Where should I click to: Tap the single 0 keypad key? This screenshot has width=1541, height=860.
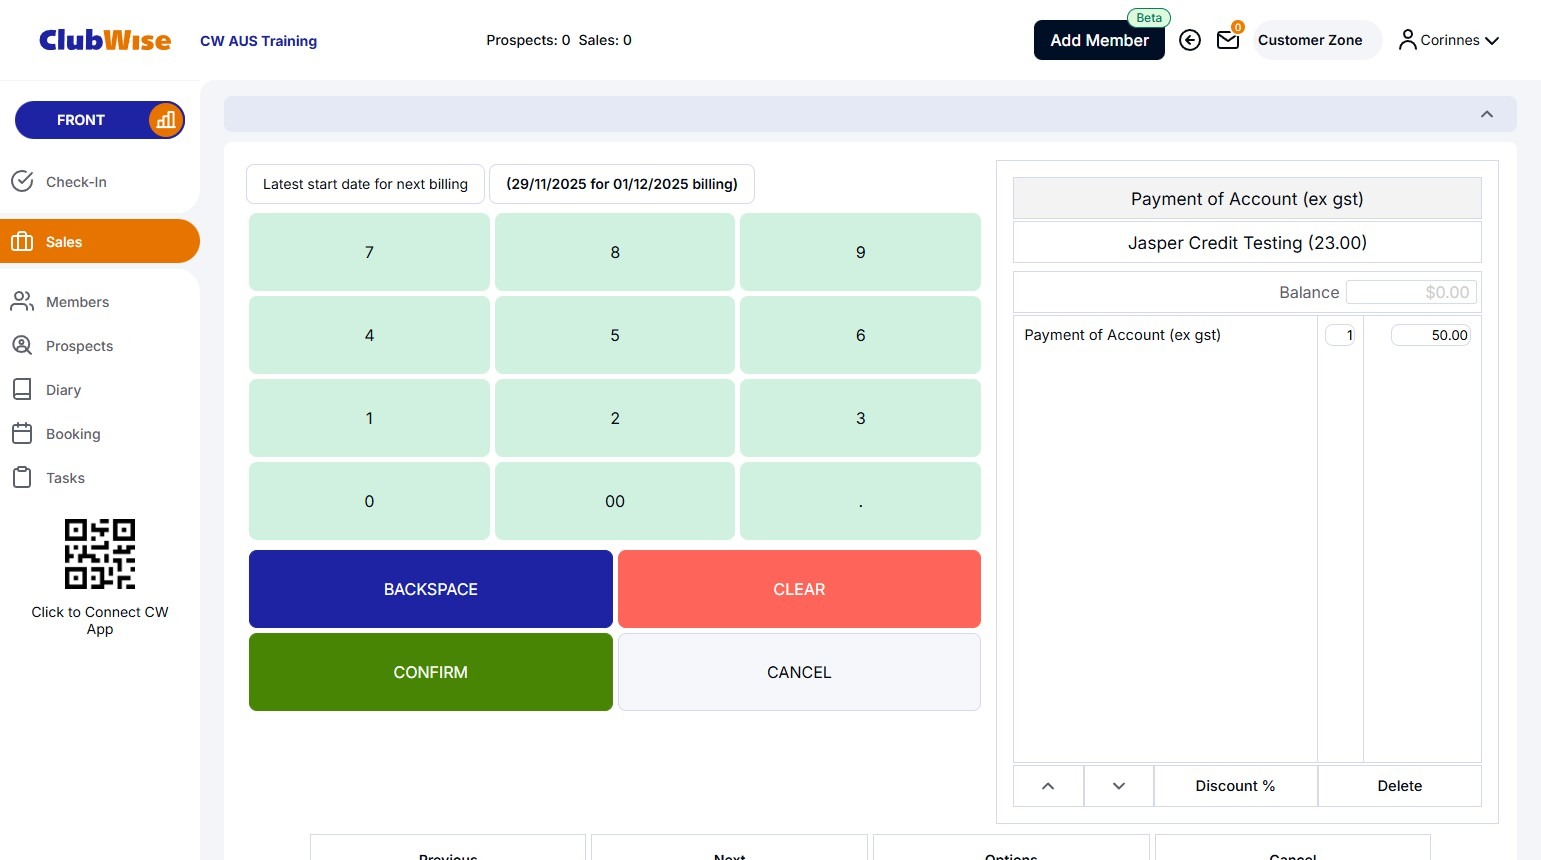point(369,501)
